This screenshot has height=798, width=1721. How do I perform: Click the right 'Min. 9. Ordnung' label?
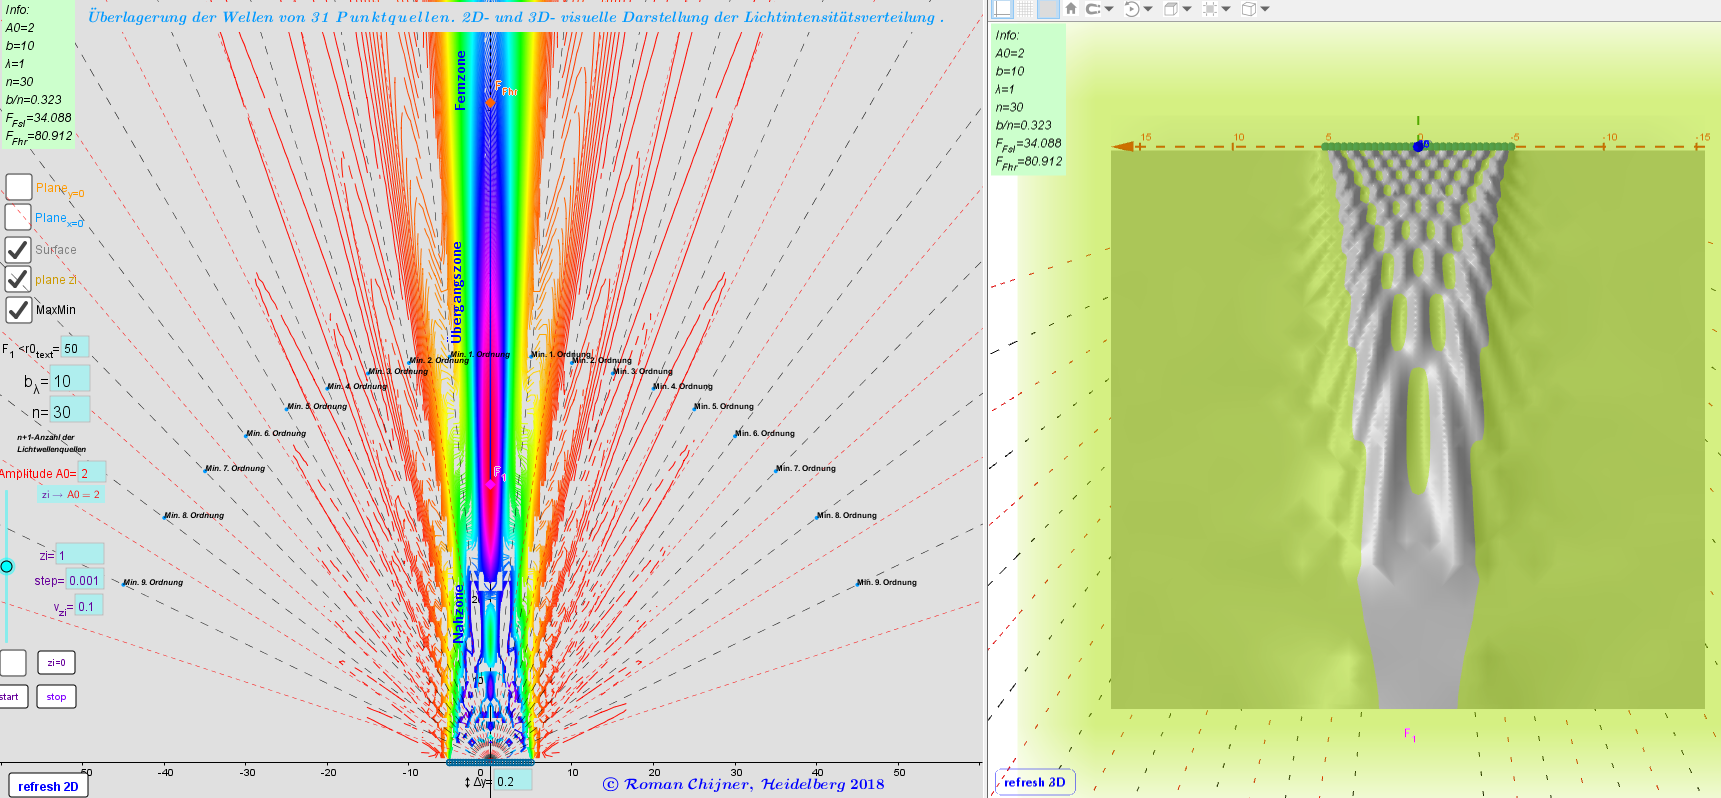coord(887,582)
